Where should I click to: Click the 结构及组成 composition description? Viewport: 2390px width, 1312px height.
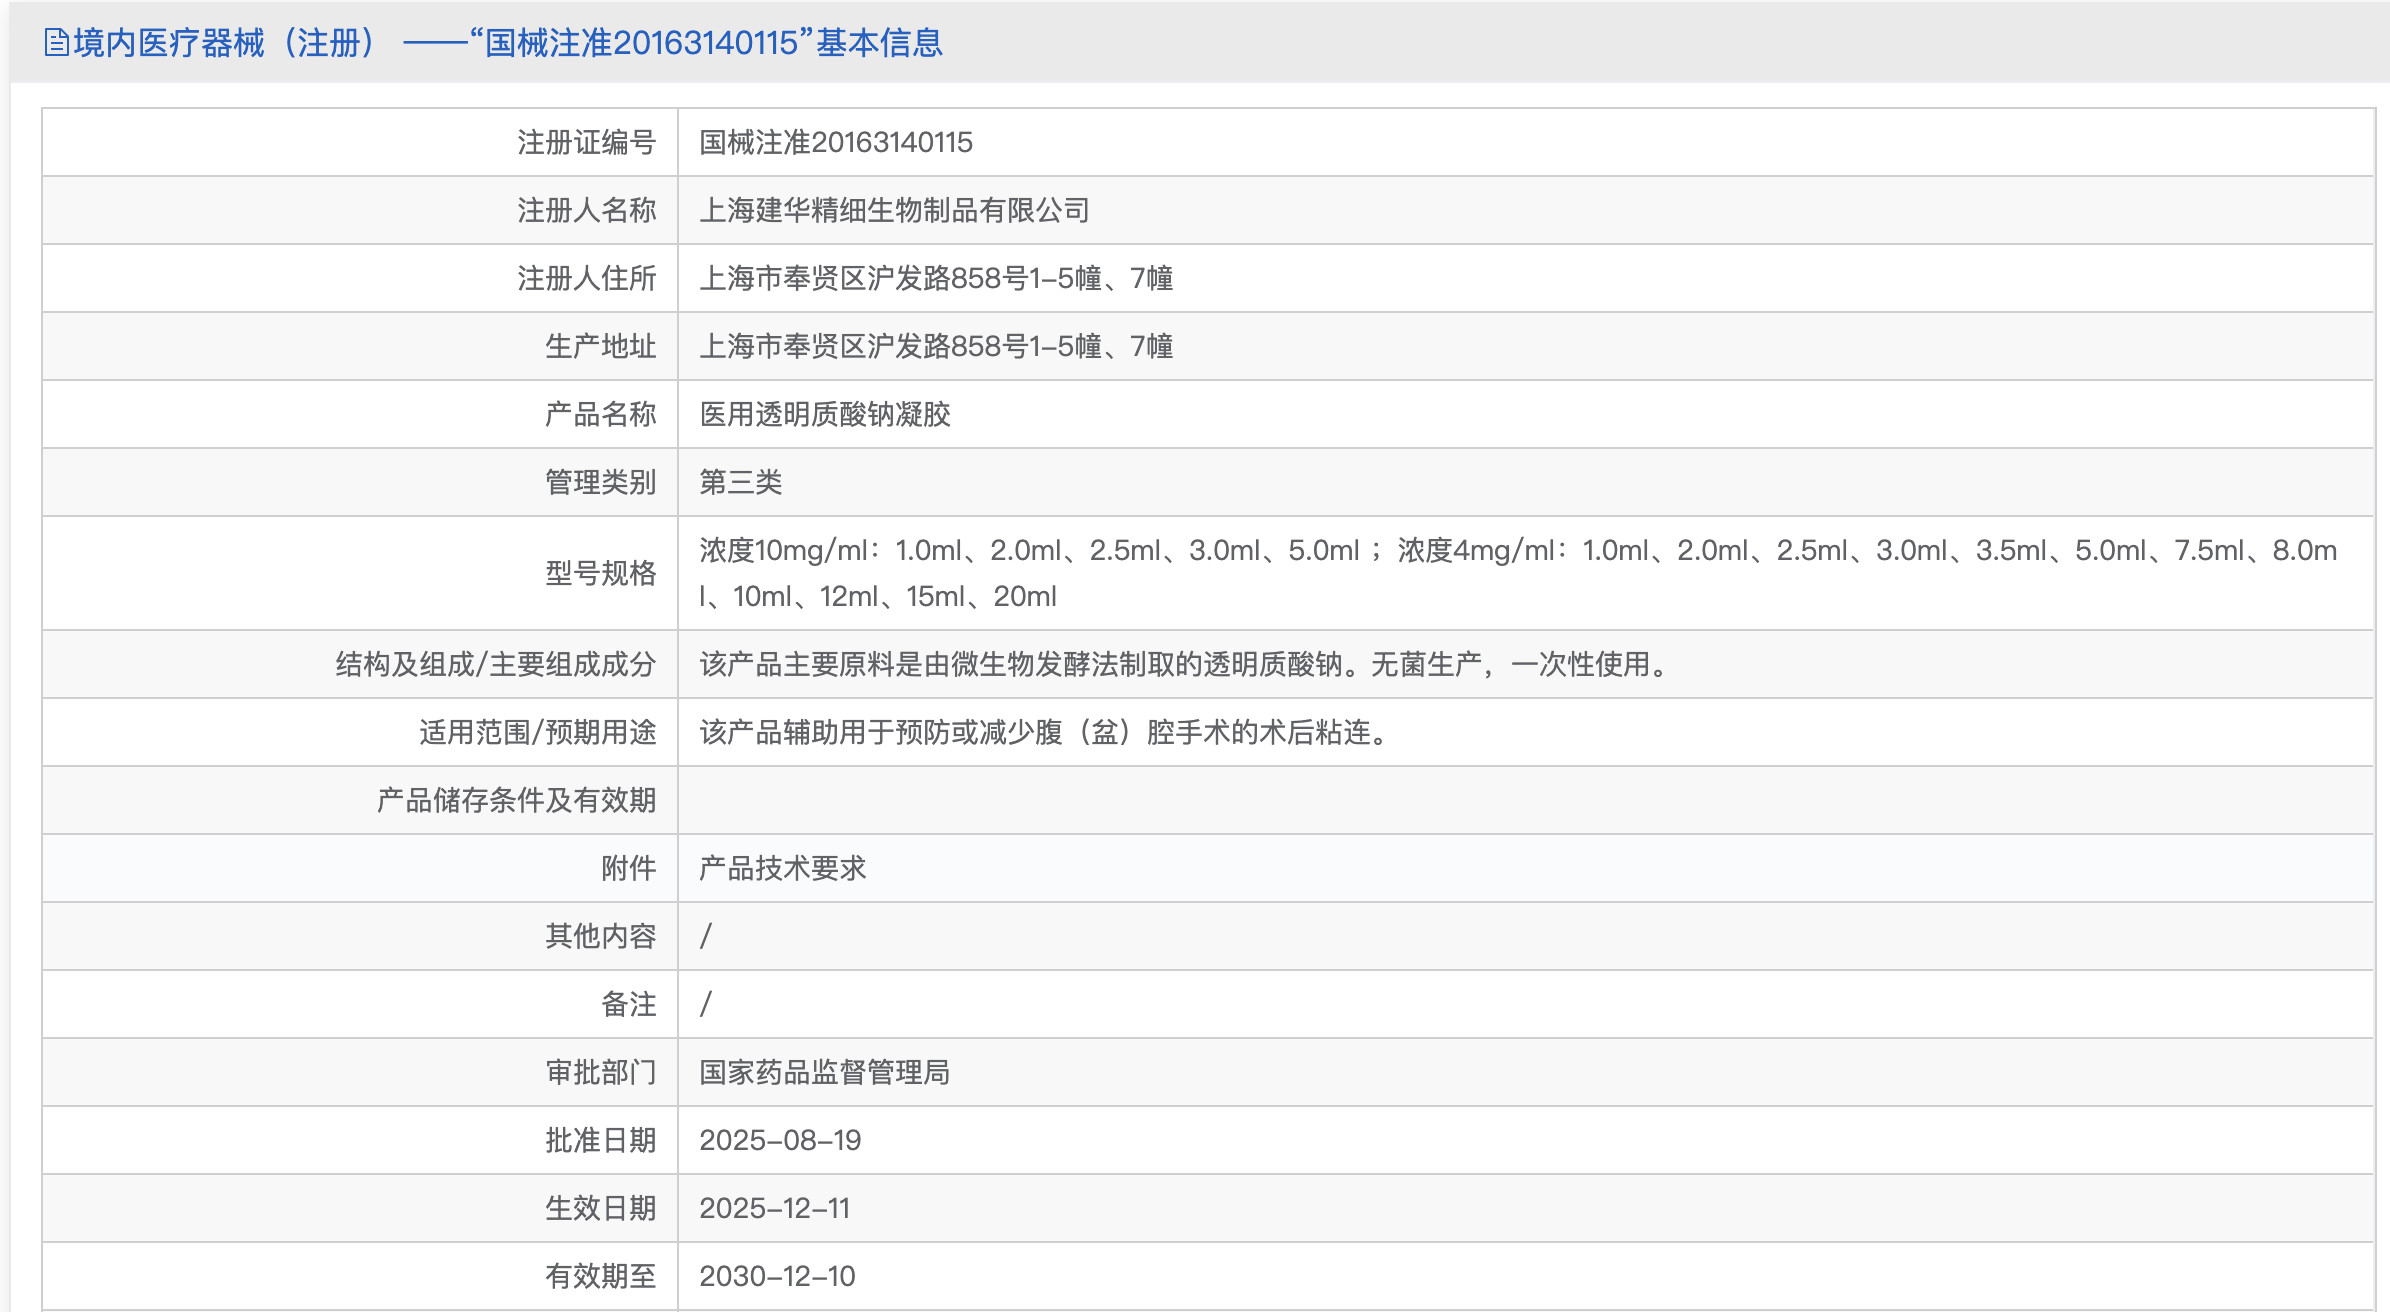(1185, 664)
